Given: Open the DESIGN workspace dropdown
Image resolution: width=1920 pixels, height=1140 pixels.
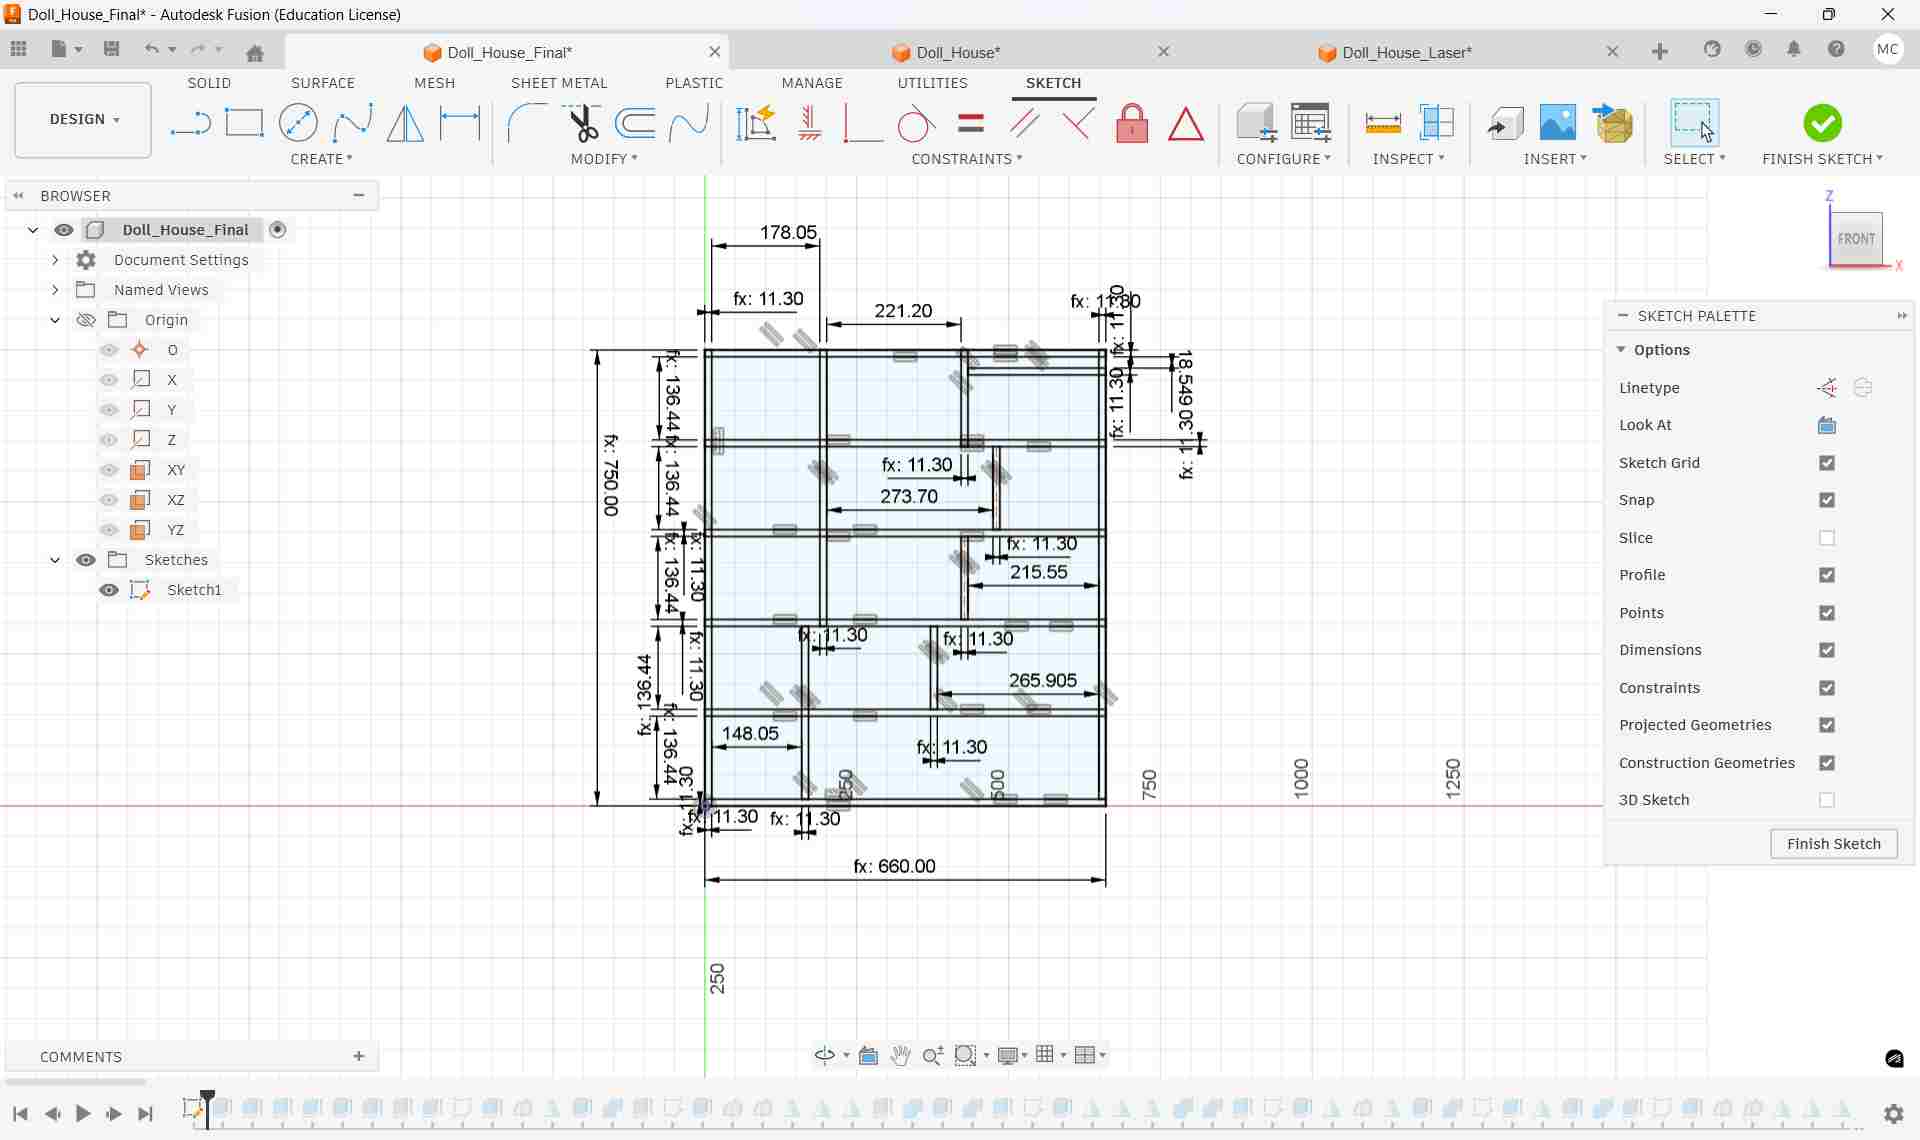Looking at the screenshot, I should pos(82,120).
